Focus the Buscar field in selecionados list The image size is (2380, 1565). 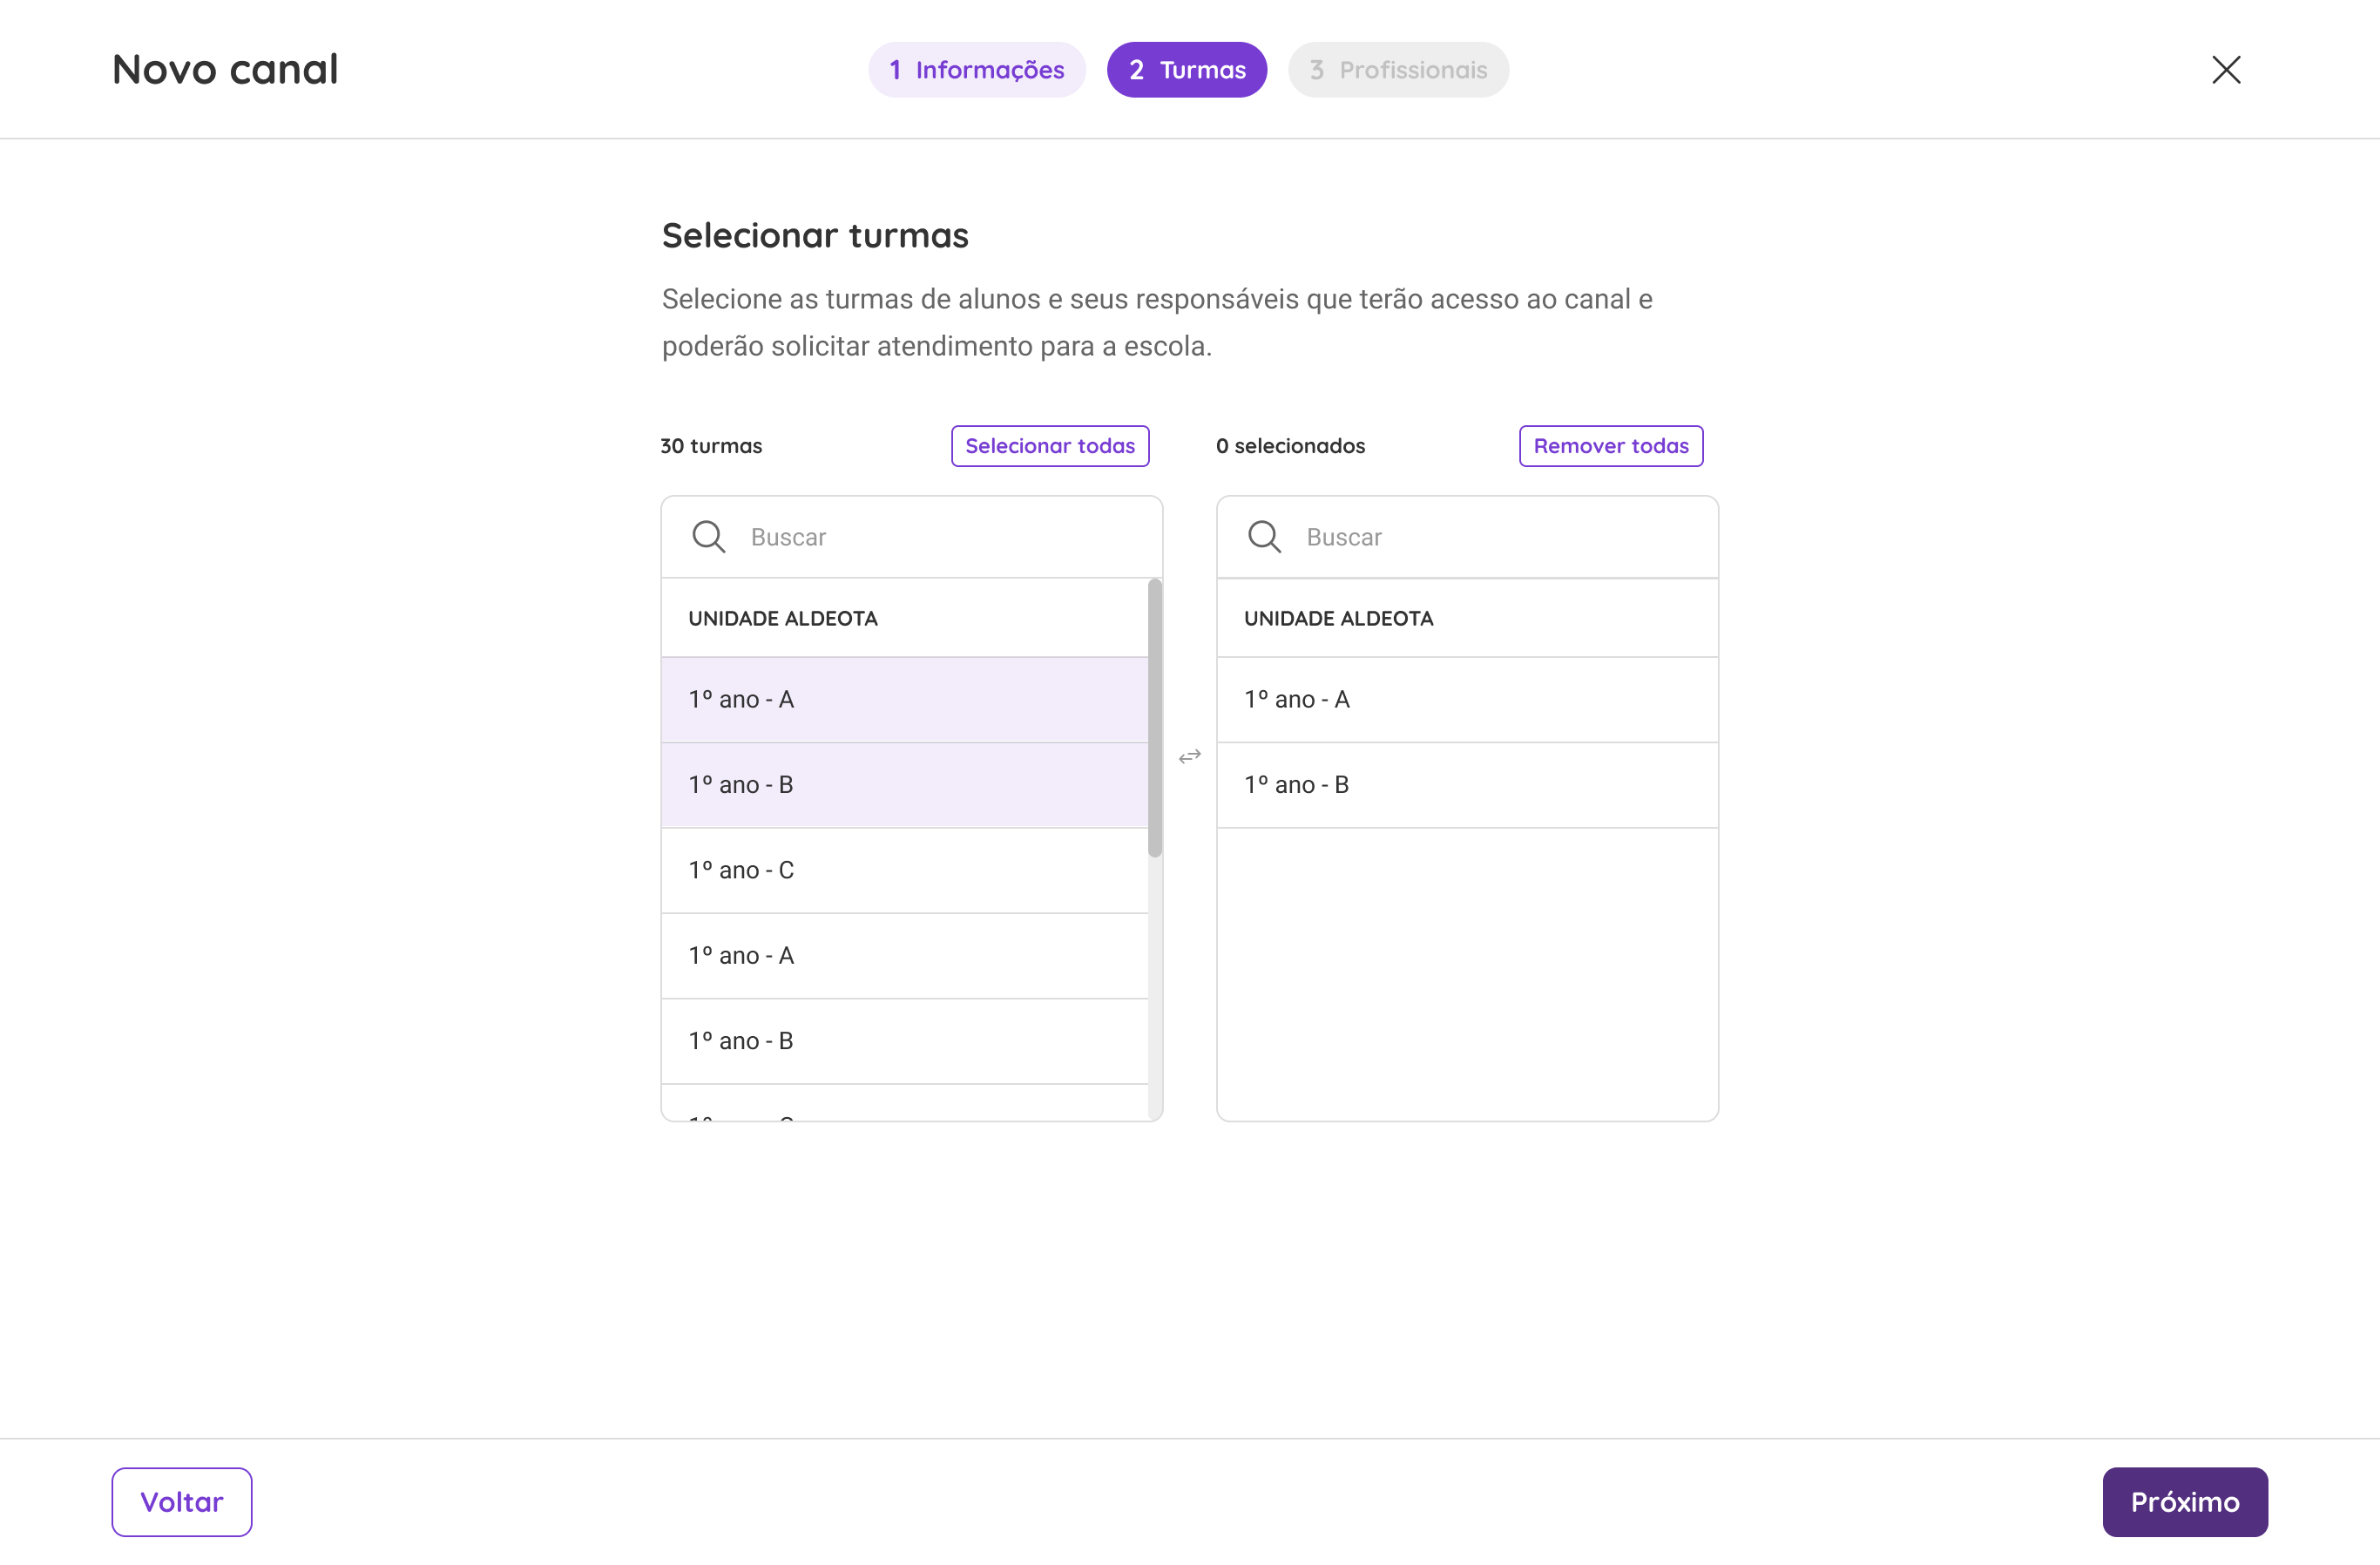[x=1467, y=537]
